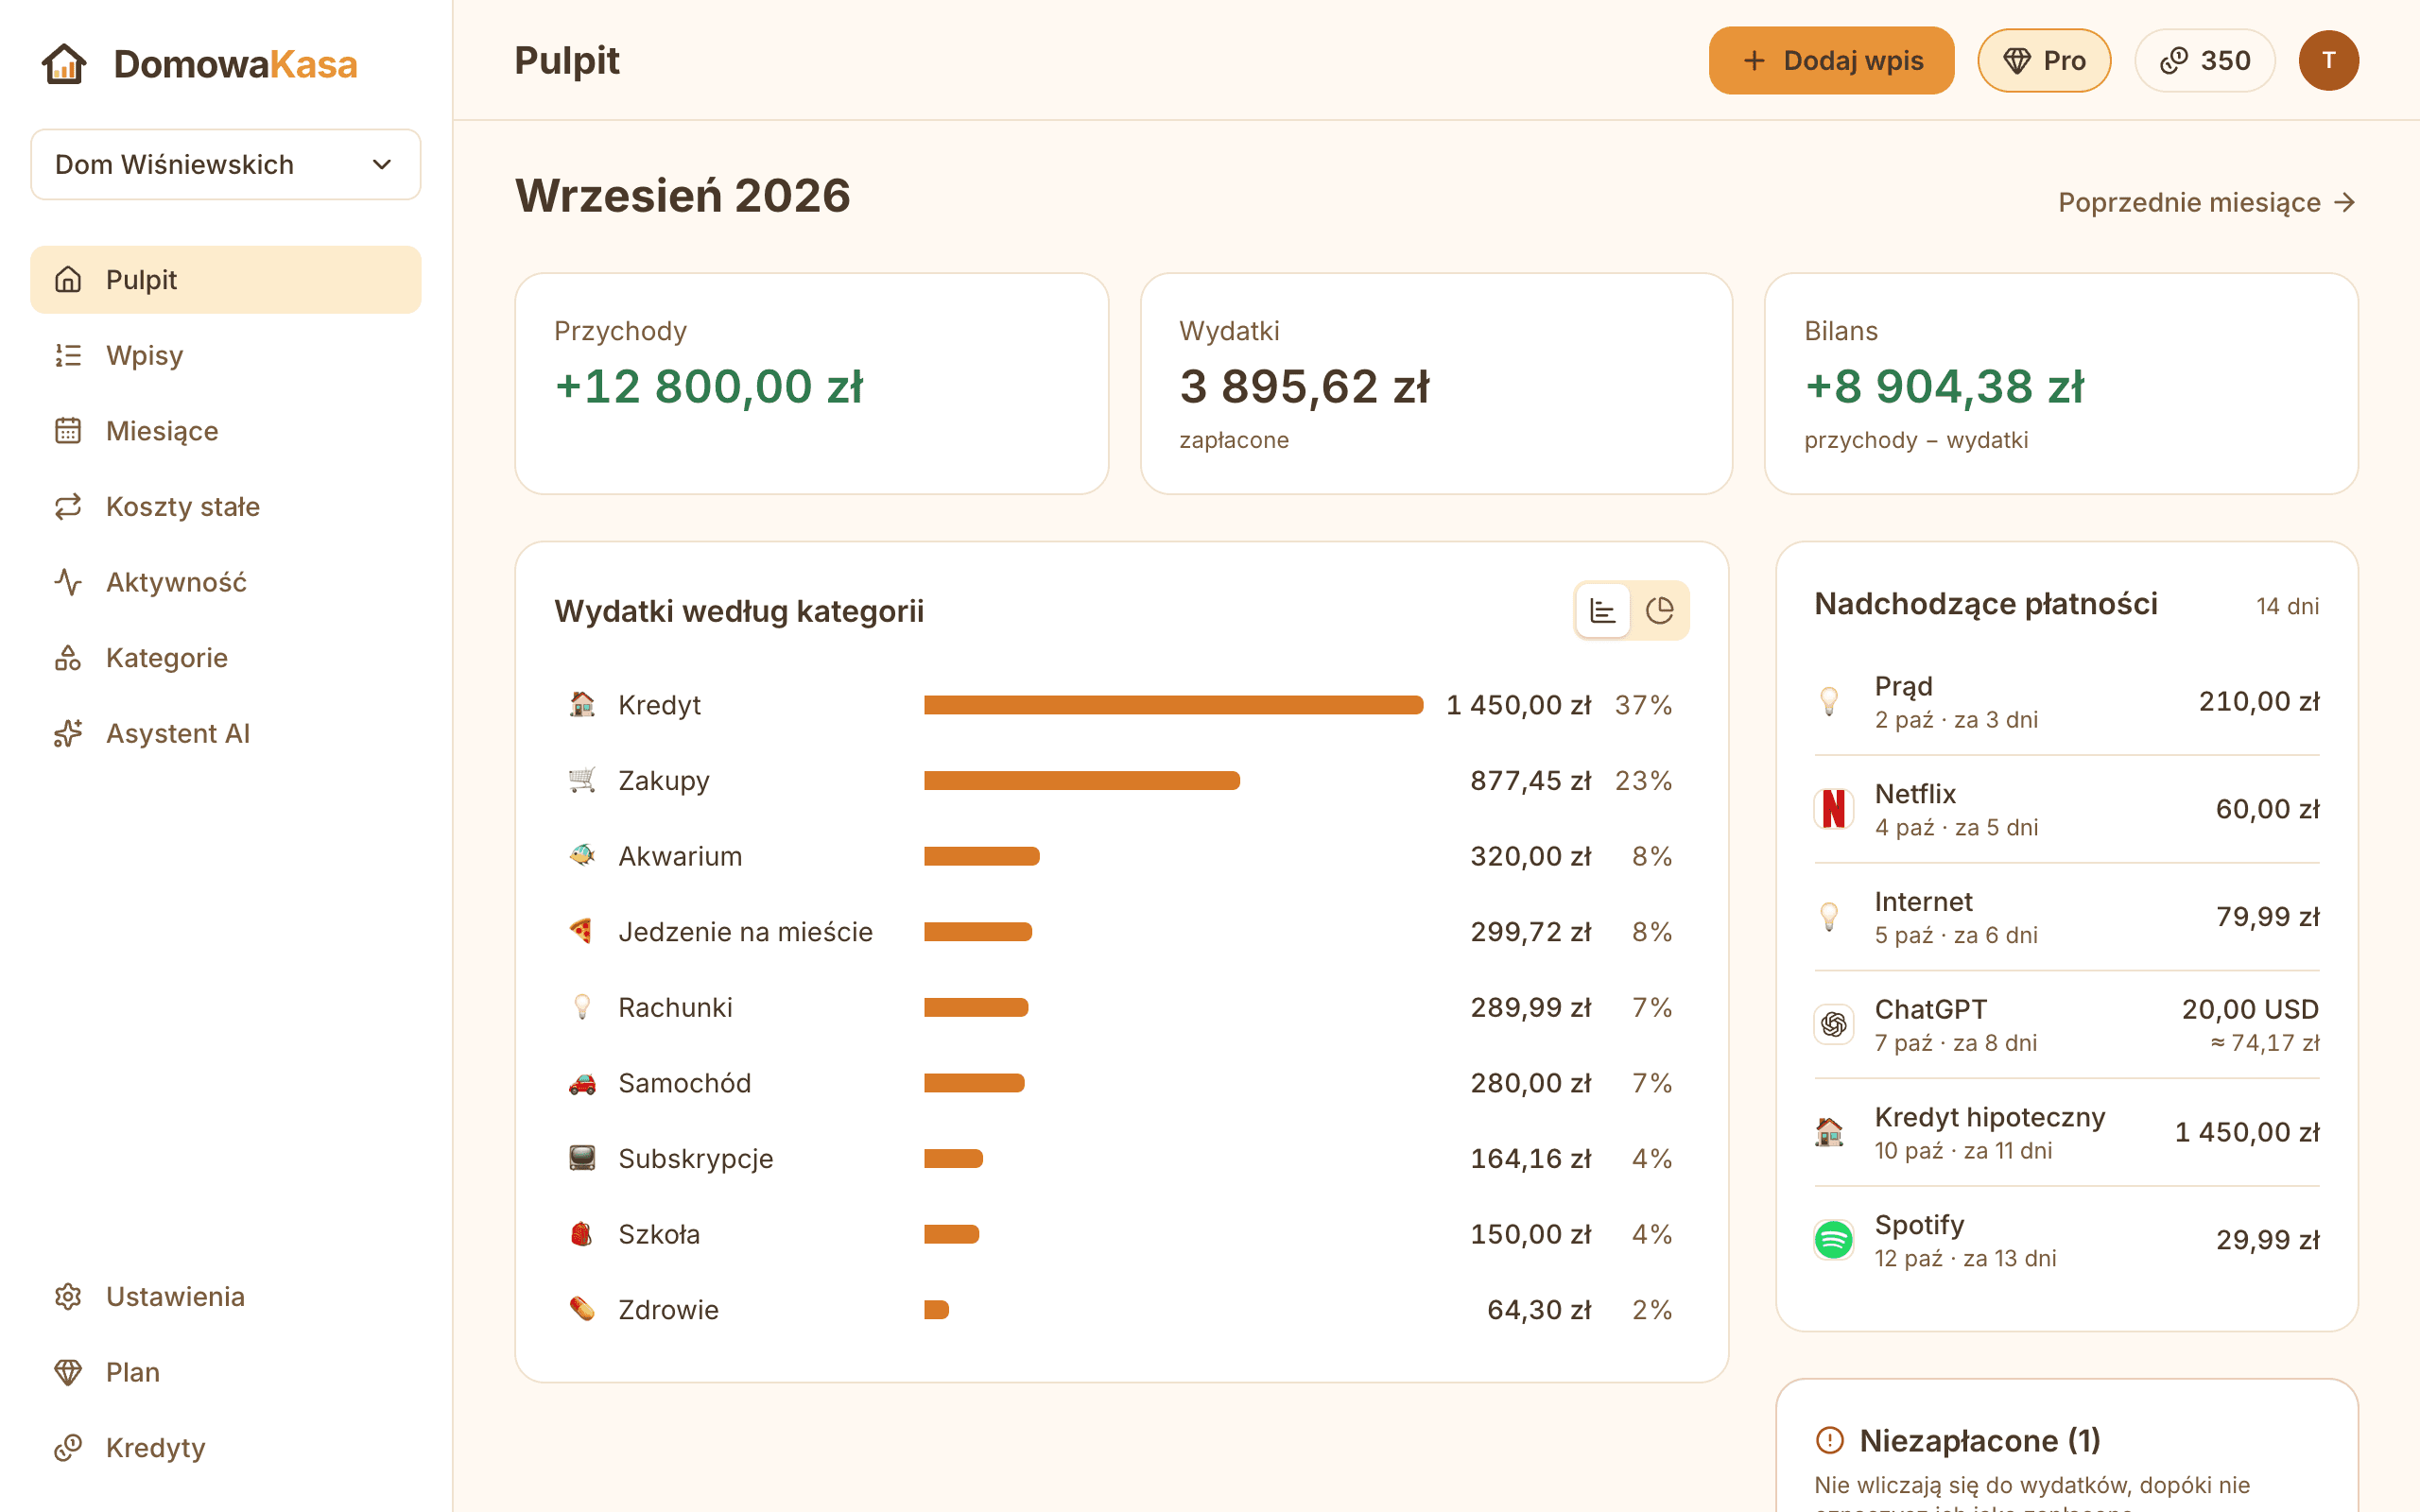Click the Bilans +8 904,38 zł card
Viewport: 2420px width, 1512px height.
[2061, 384]
